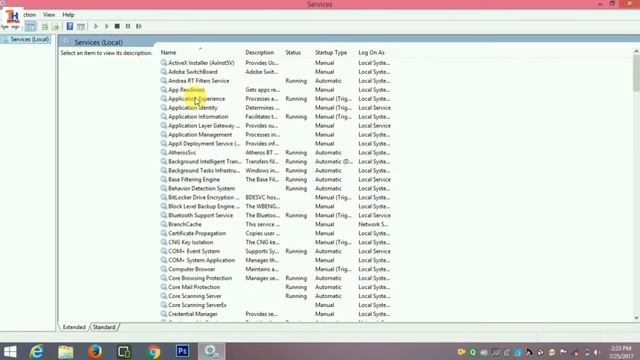The image size is (640, 360).
Task: Switch to the Extended tab
Action: (74, 327)
